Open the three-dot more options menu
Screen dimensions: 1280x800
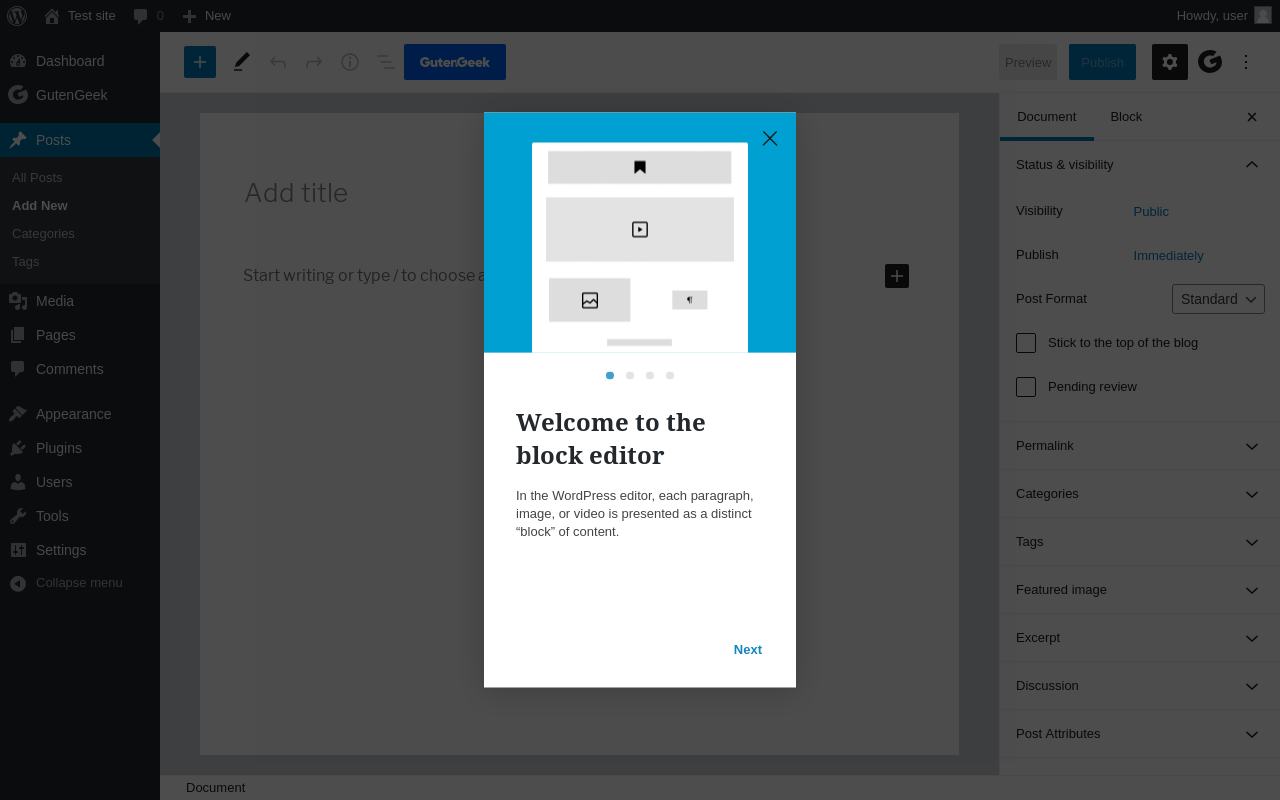(x=1246, y=62)
